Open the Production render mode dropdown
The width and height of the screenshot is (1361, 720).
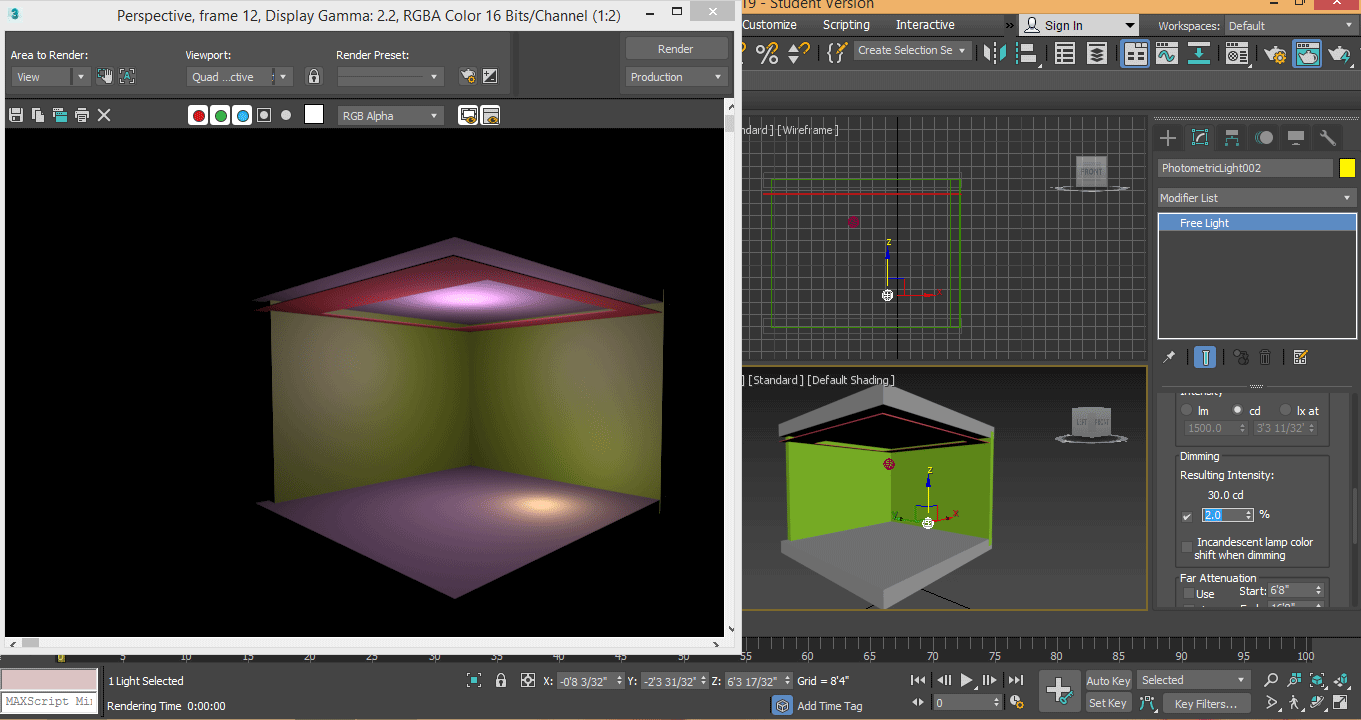click(x=676, y=77)
